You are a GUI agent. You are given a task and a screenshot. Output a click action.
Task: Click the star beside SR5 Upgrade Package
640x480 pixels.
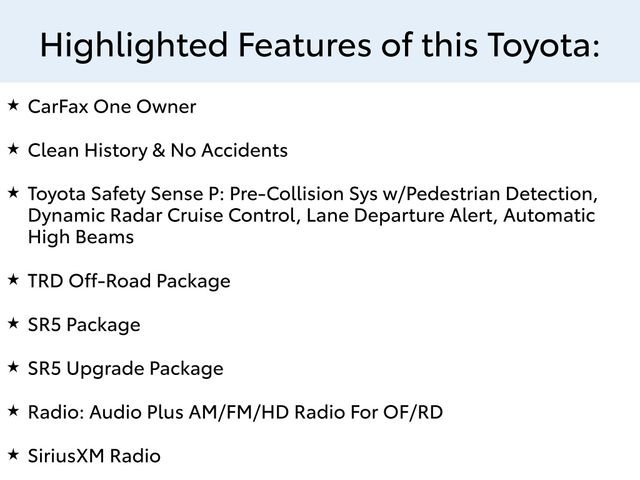pyautogui.click(x=13, y=367)
